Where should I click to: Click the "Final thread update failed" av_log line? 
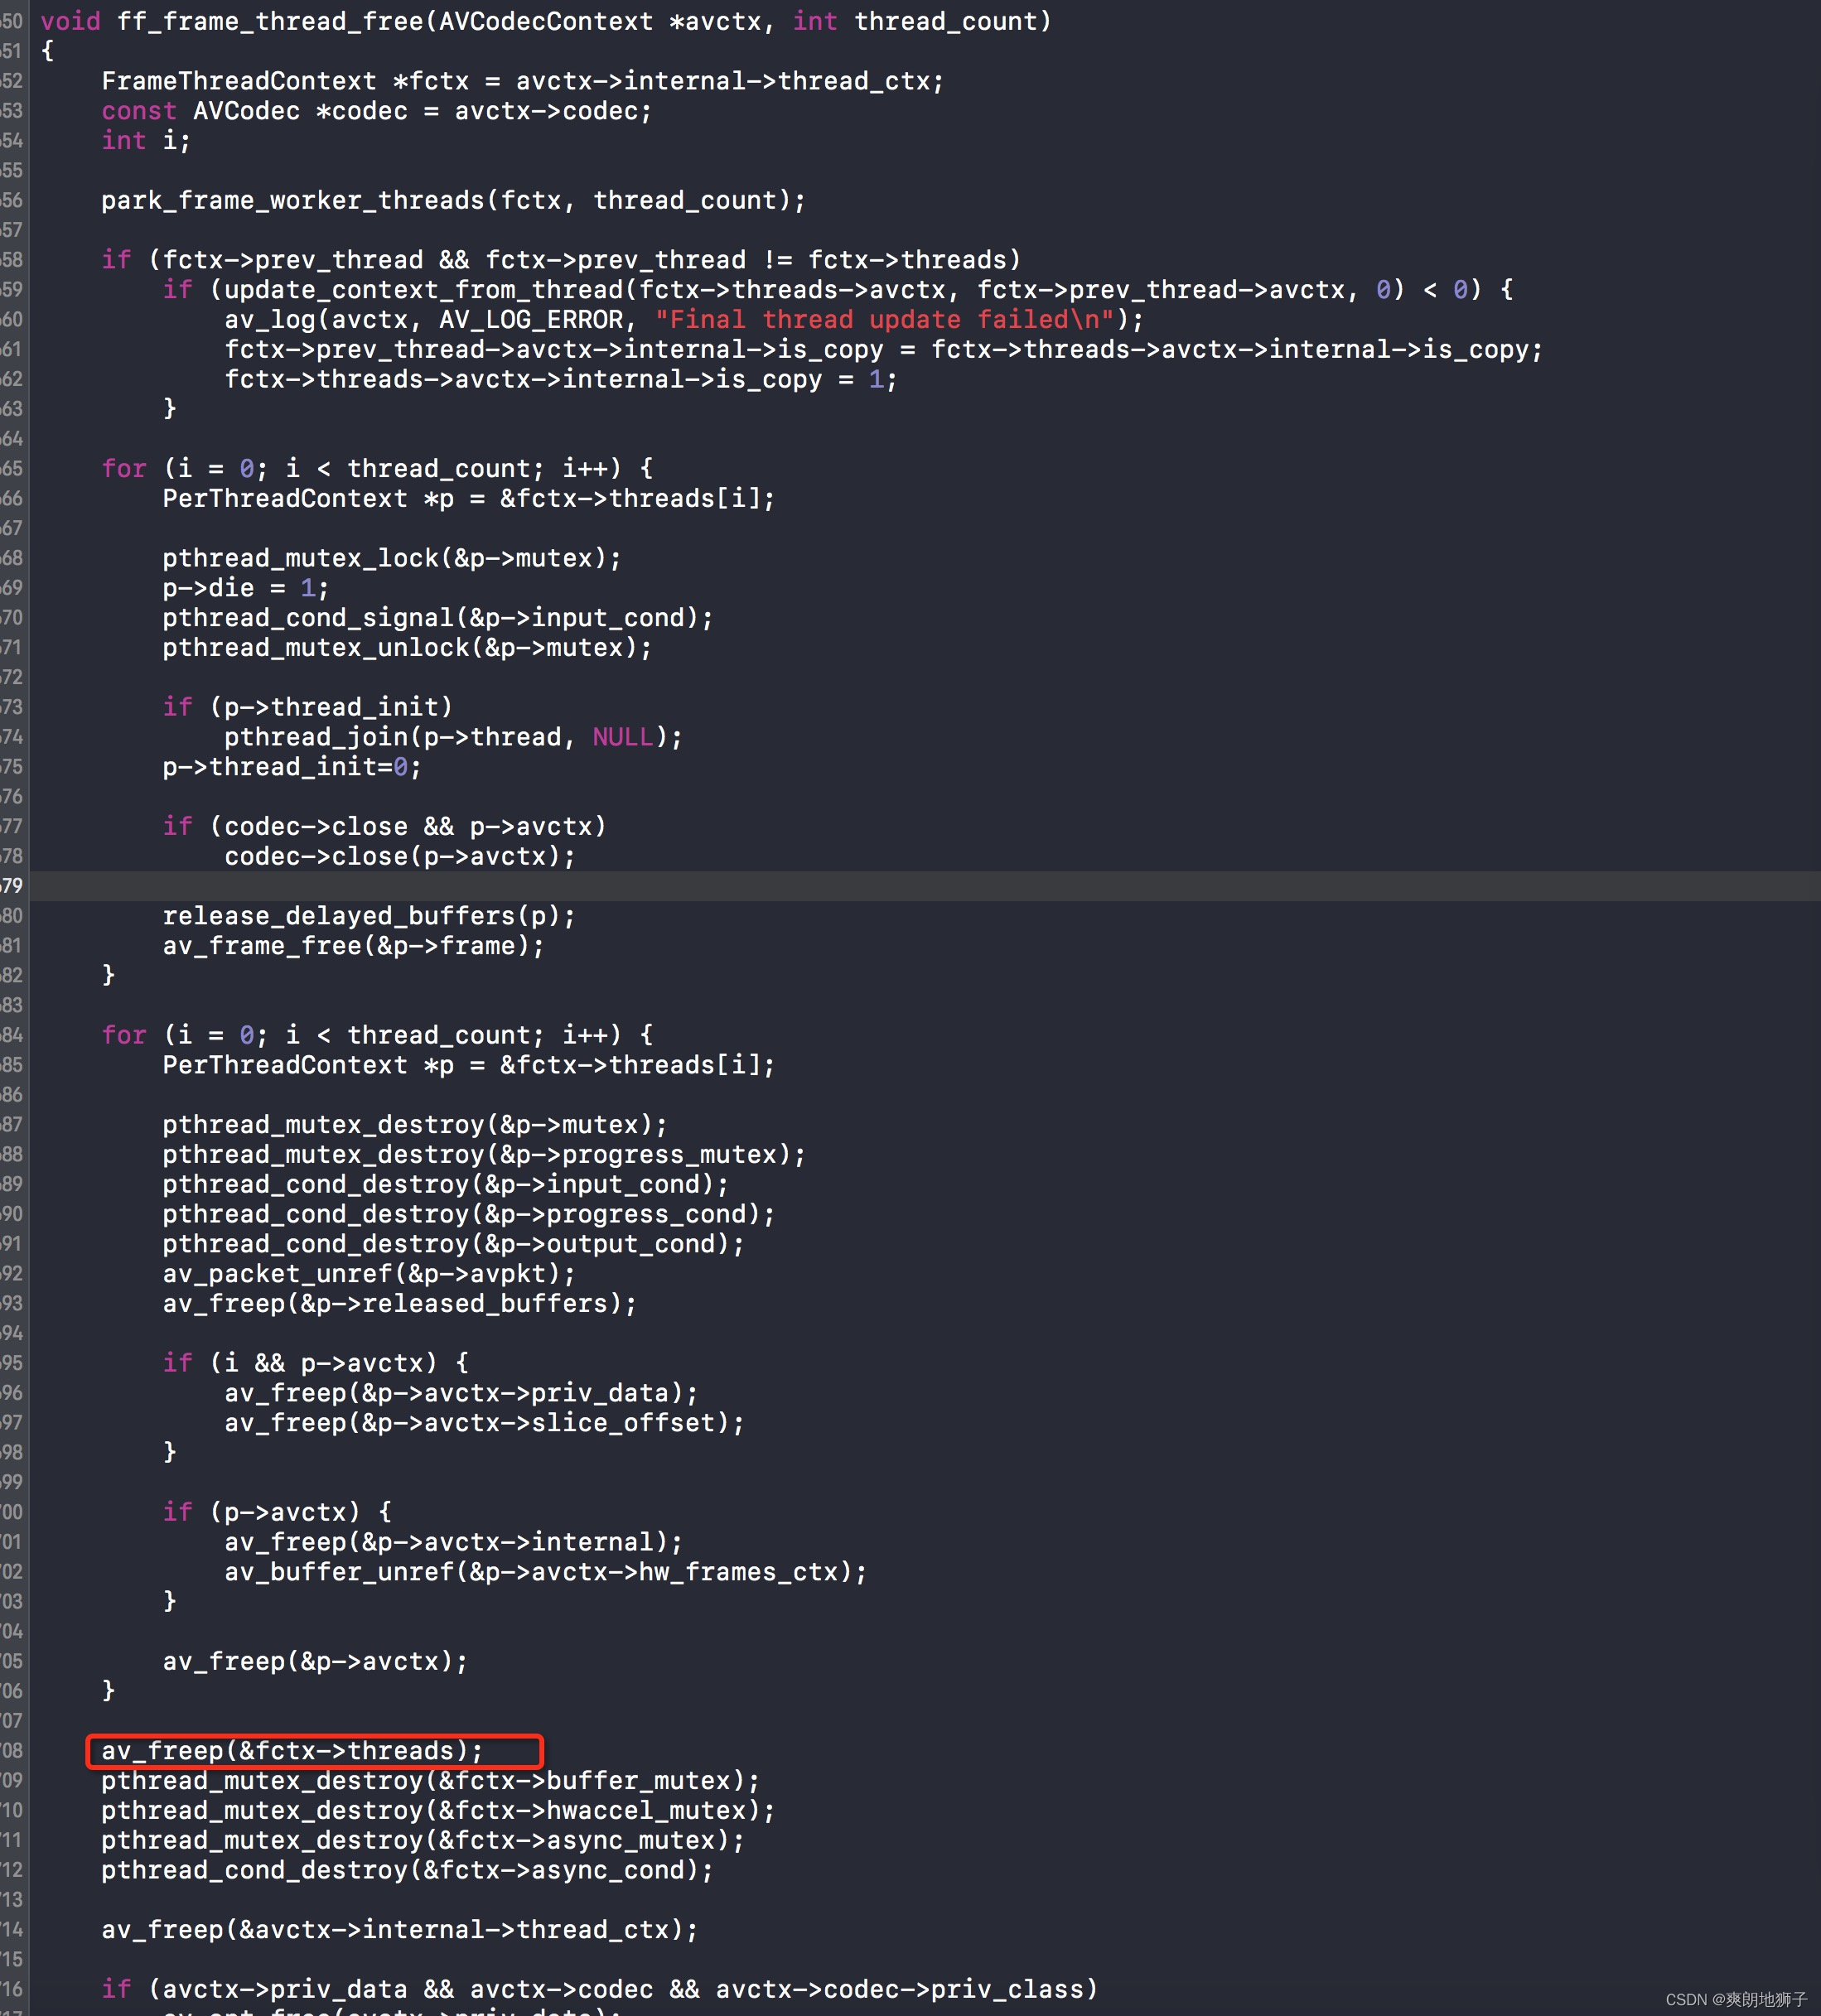[x=684, y=320]
